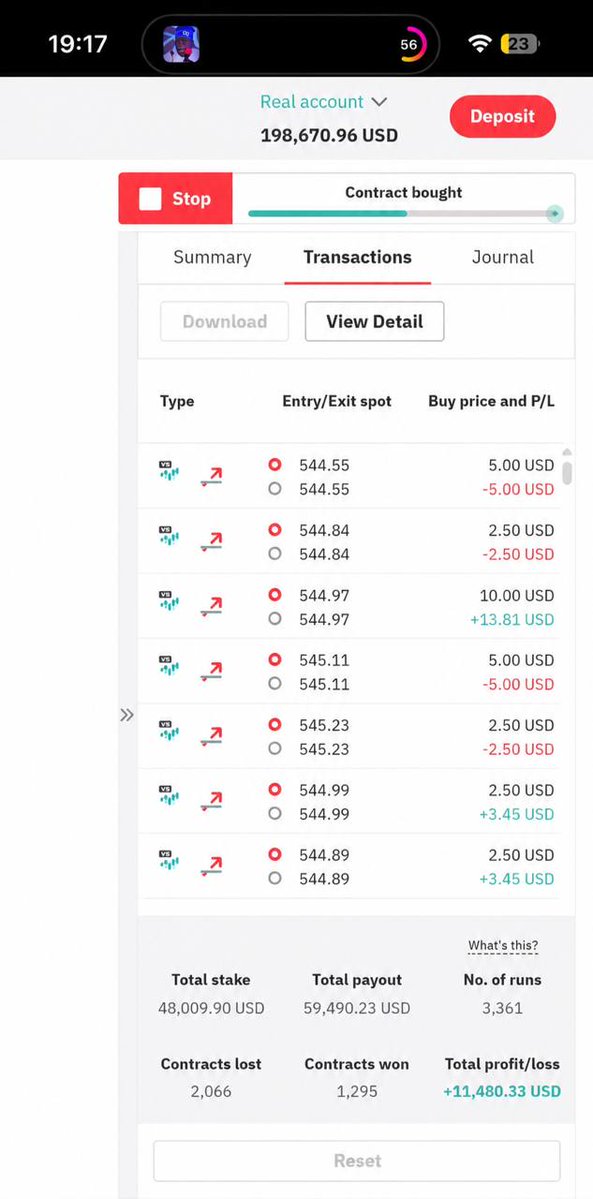The height and width of the screenshot is (1199, 593).
Task: Click the red entry spot marker for 544.97
Action: click(x=275, y=594)
